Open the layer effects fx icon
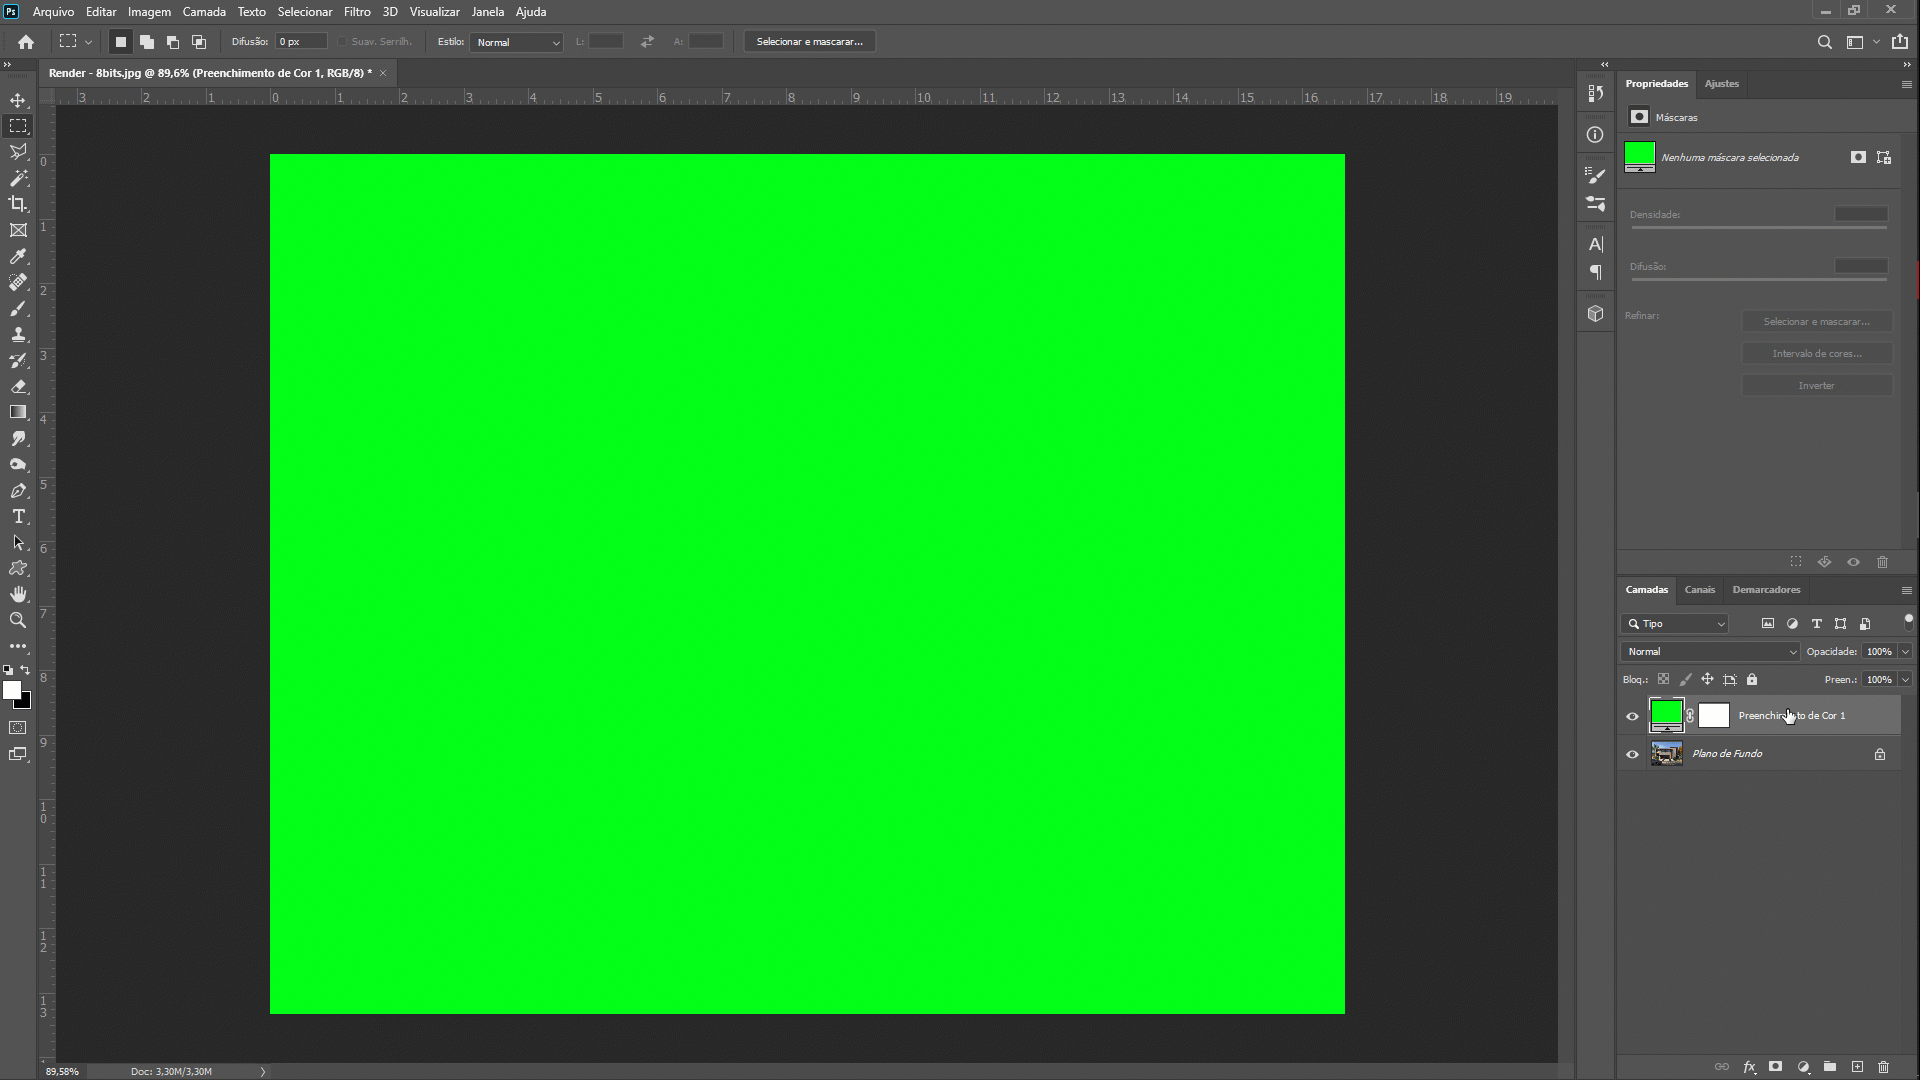Image resolution: width=1920 pixels, height=1080 pixels. [1749, 1067]
